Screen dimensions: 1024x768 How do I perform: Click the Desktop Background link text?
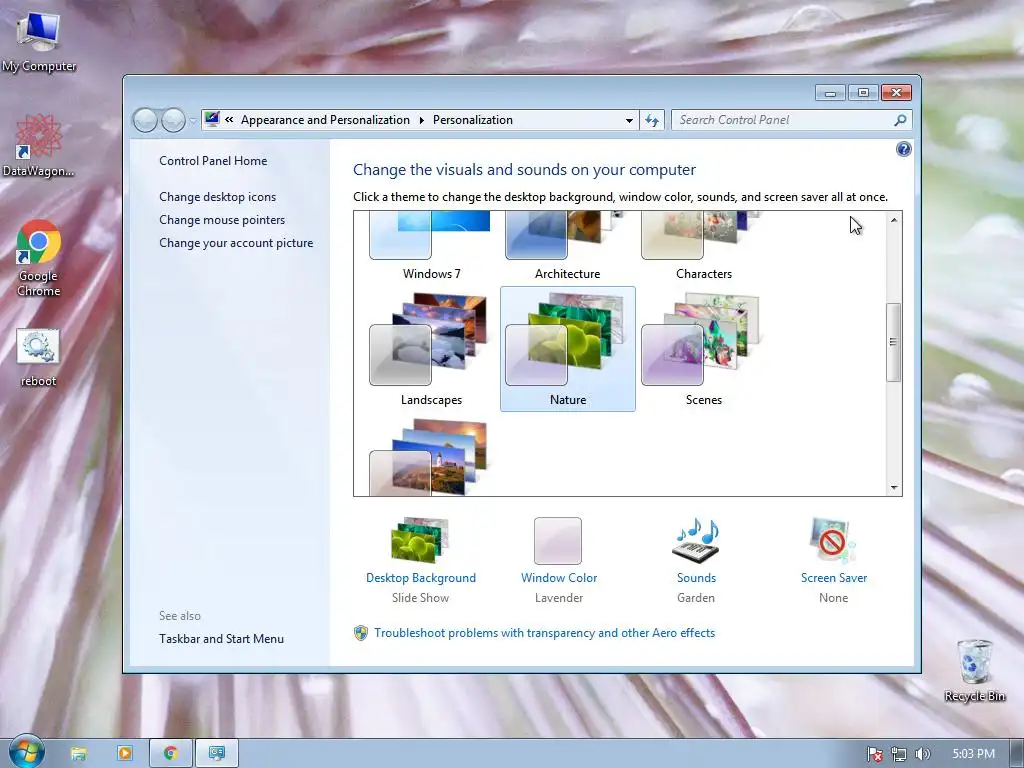click(421, 578)
